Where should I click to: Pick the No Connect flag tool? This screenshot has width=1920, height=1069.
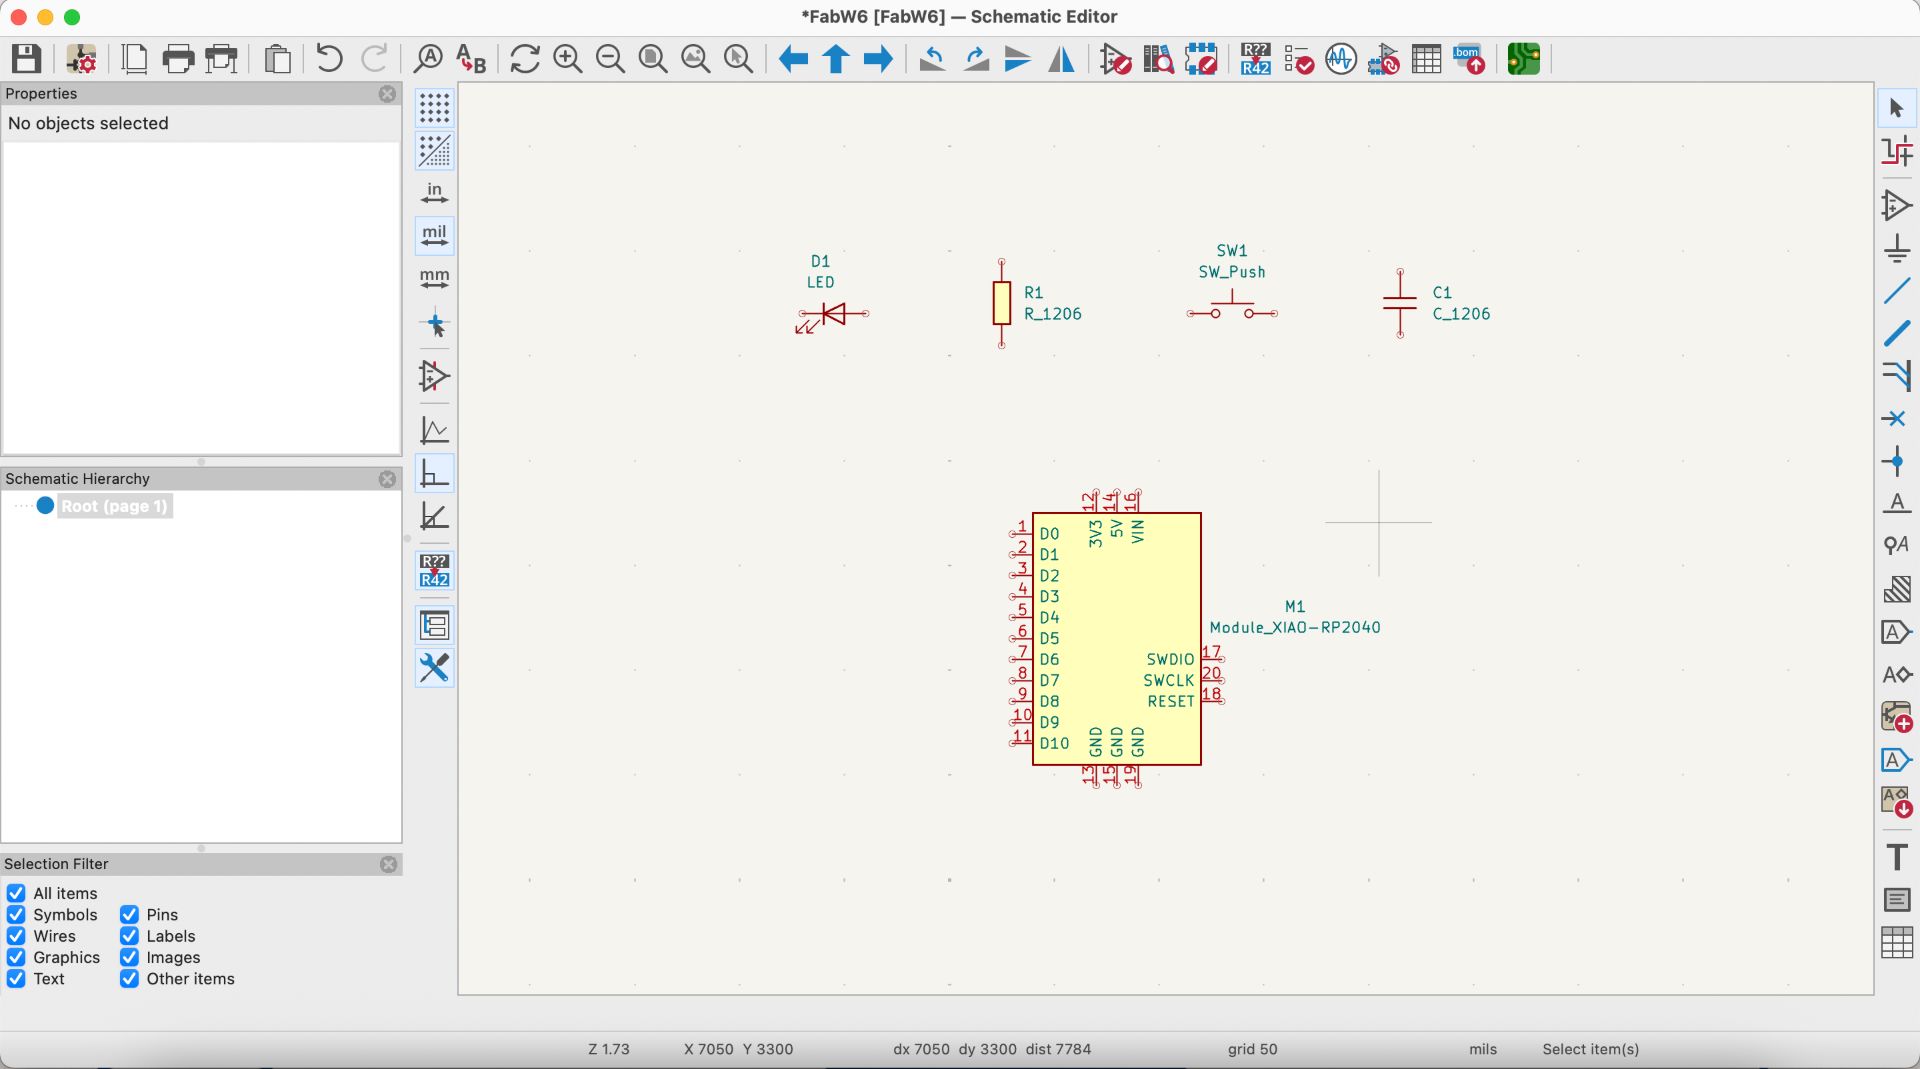pyautogui.click(x=1896, y=418)
